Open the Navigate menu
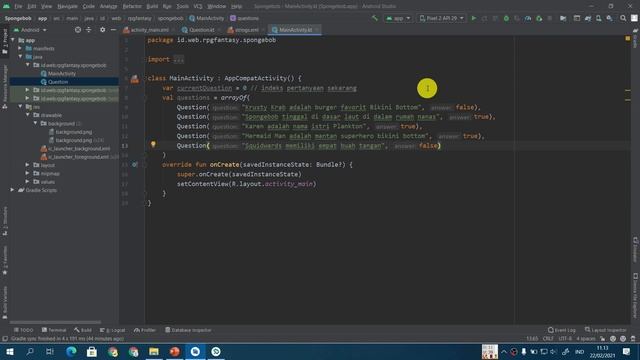The image size is (640, 360). click(67, 6)
